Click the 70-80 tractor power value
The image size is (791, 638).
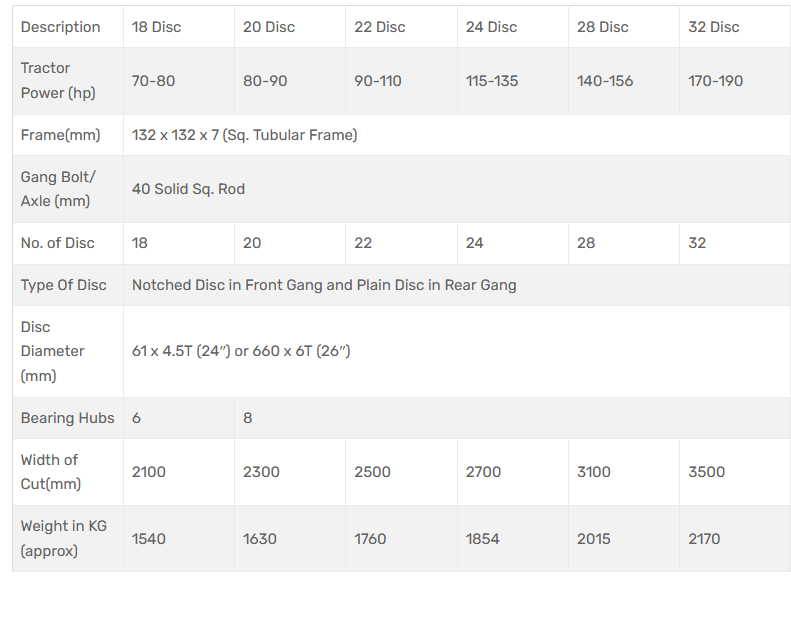point(153,81)
